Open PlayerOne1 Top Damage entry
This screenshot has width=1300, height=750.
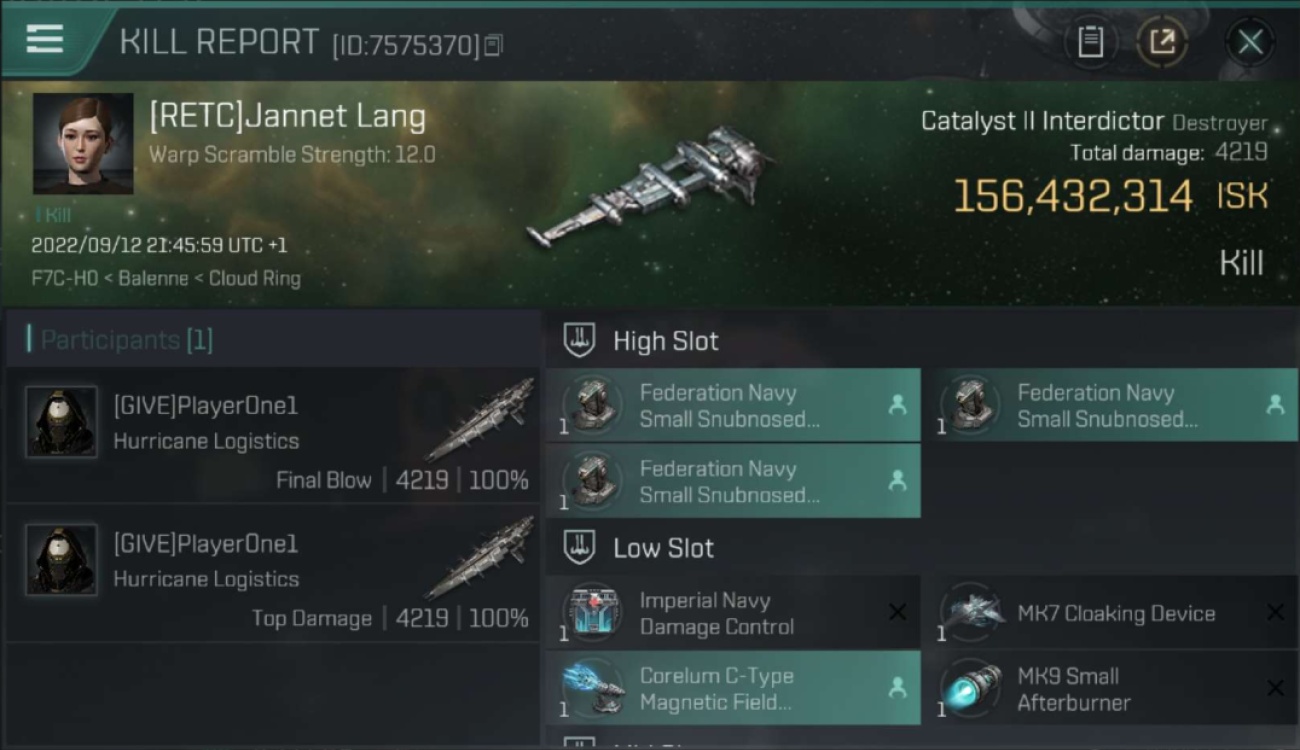pyautogui.click(x=273, y=573)
